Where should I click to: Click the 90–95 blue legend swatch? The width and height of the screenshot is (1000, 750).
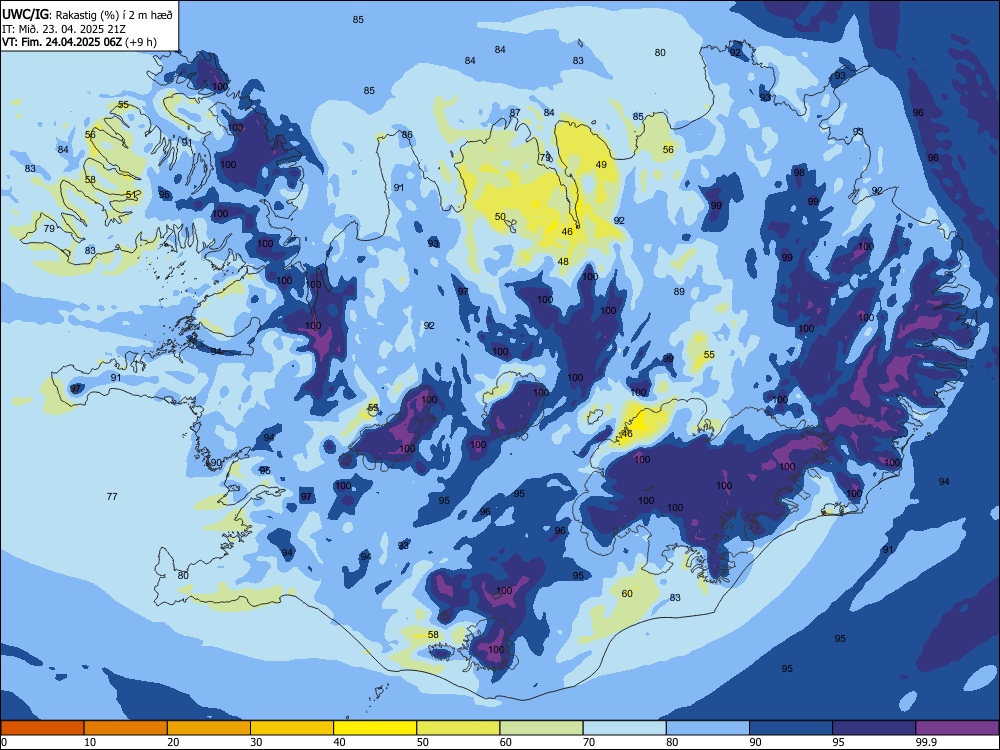point(791,728)
